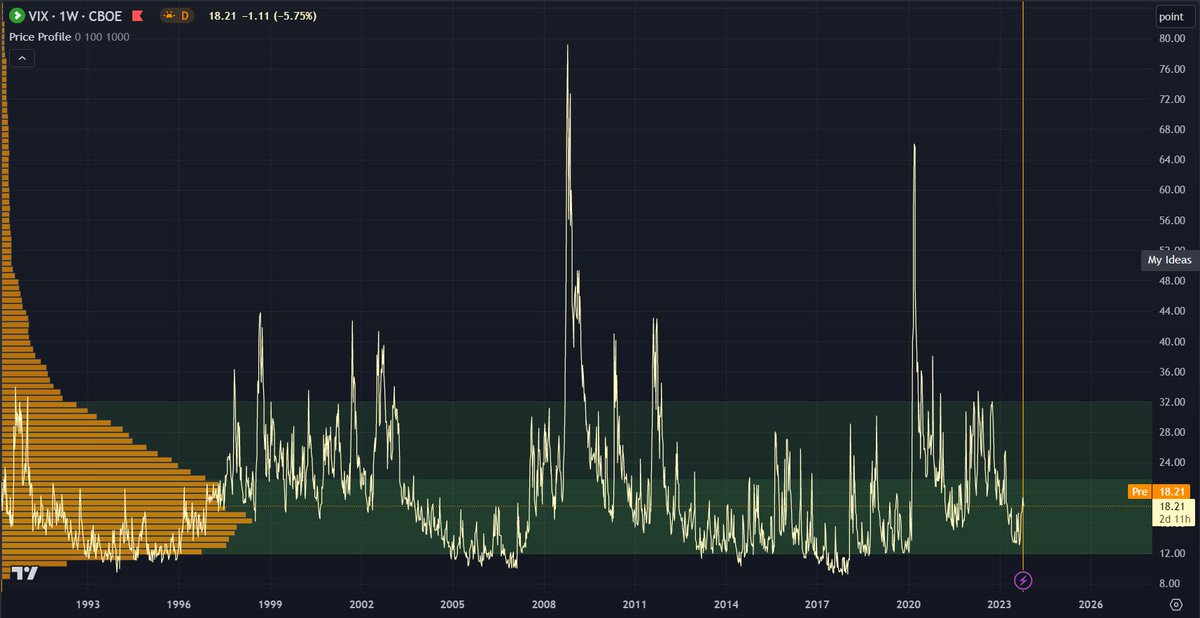
Task: Toggle the point unit label on price scale
Action: 1172,16
